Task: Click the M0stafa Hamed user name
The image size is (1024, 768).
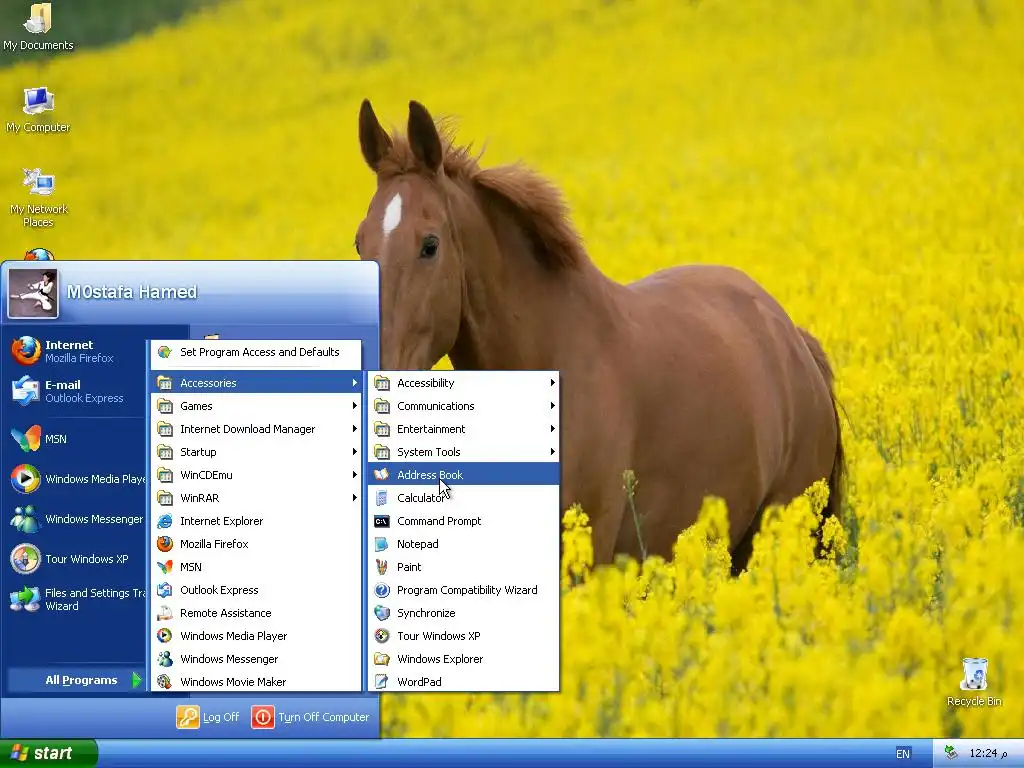Action: pos(132,292)
